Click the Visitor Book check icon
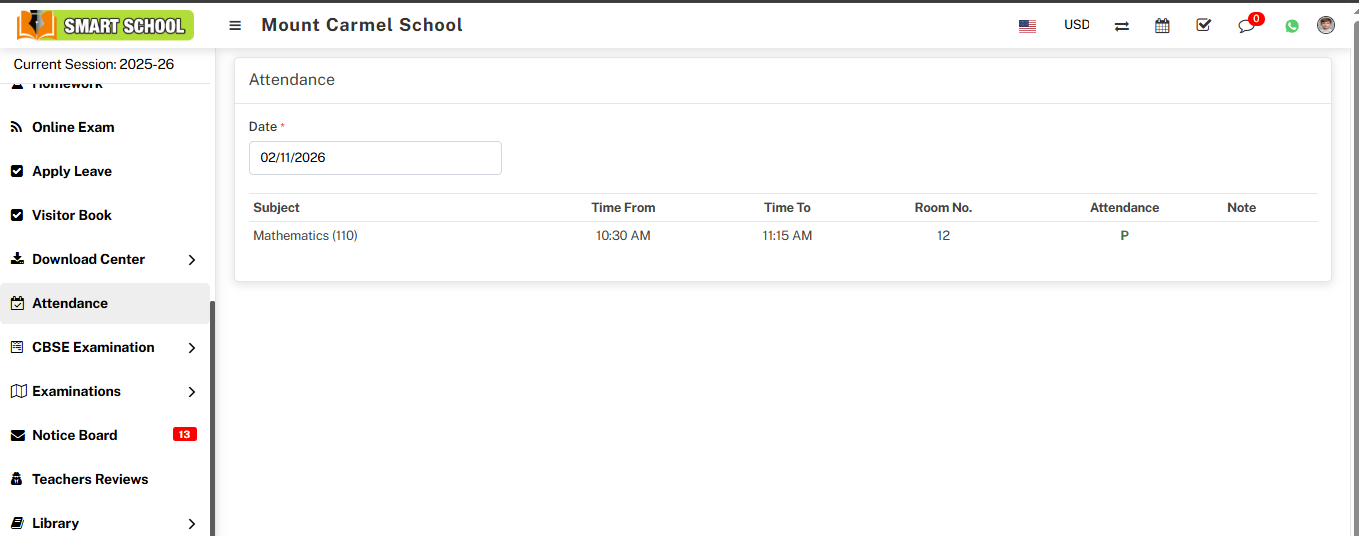Screen dimensions: 1359x536 coord(16,215)
